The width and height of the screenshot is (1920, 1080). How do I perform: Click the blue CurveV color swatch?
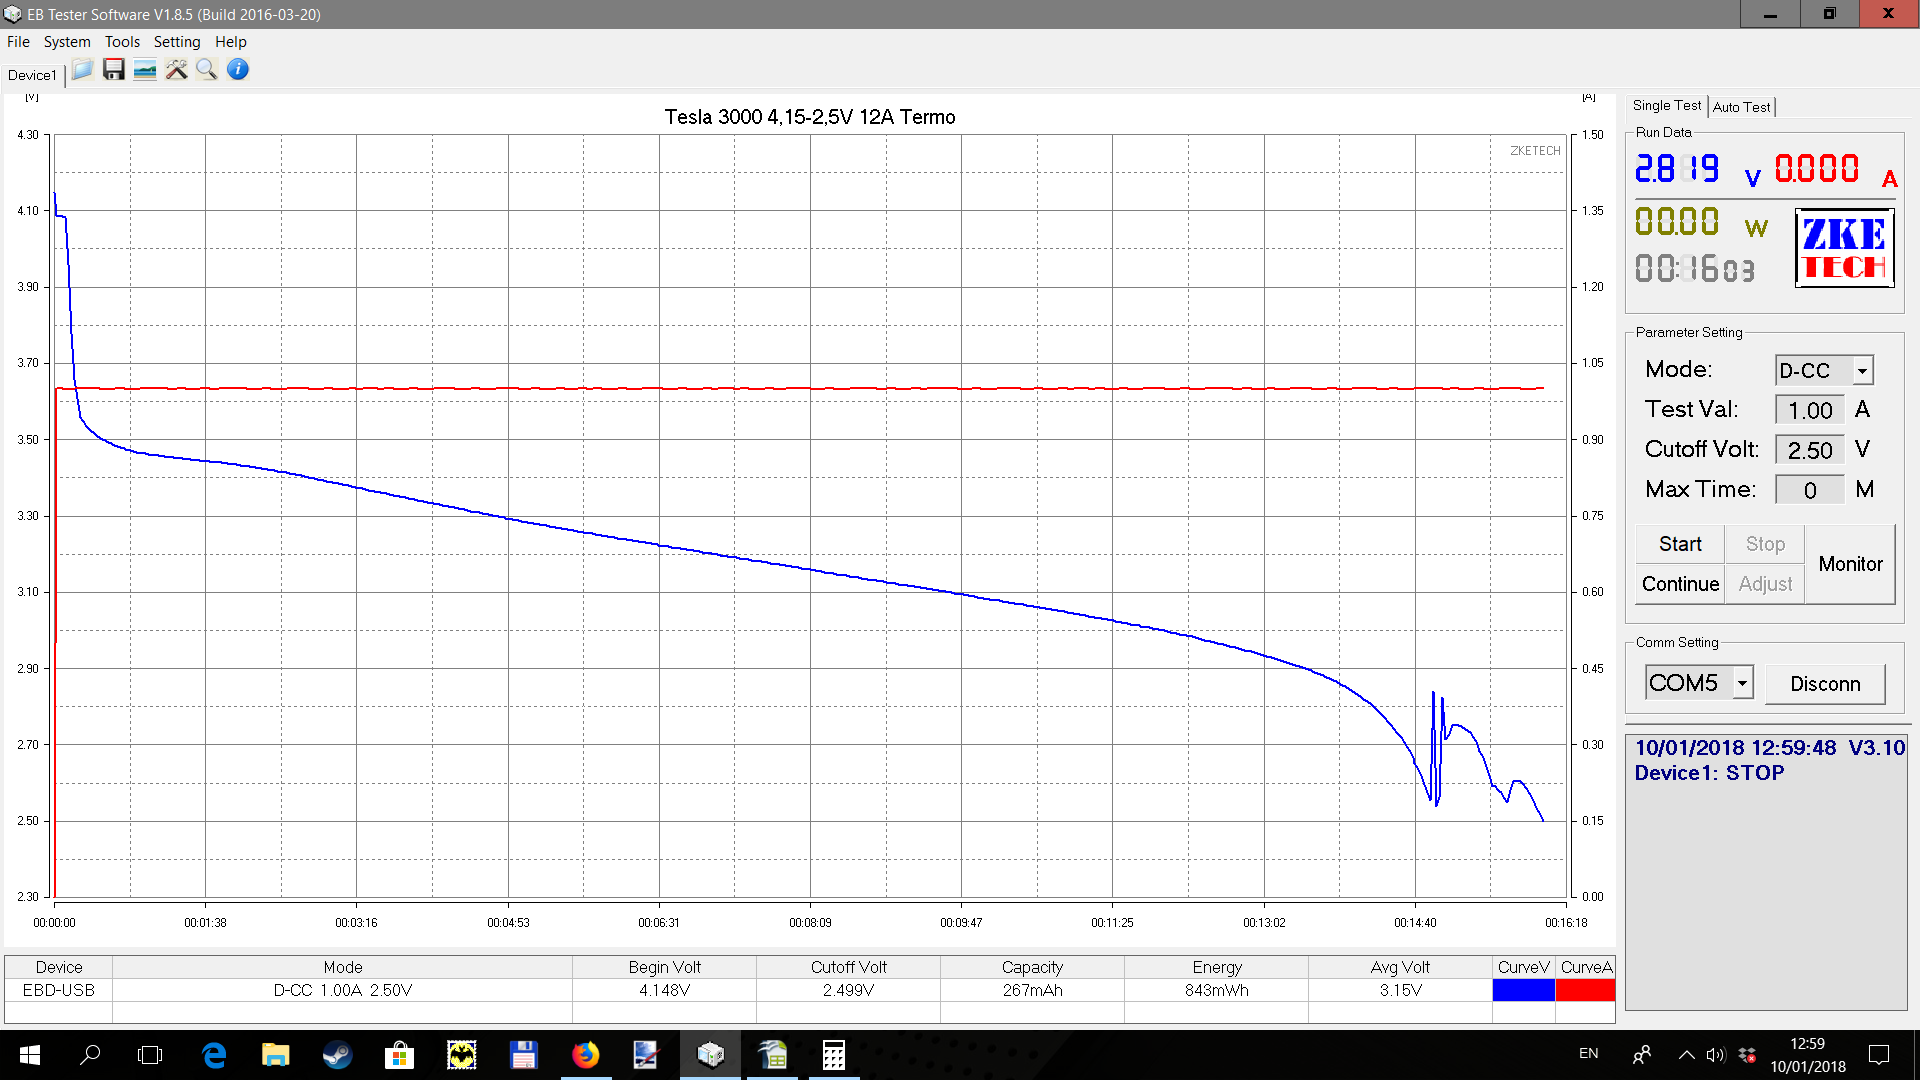[1523, 990]
